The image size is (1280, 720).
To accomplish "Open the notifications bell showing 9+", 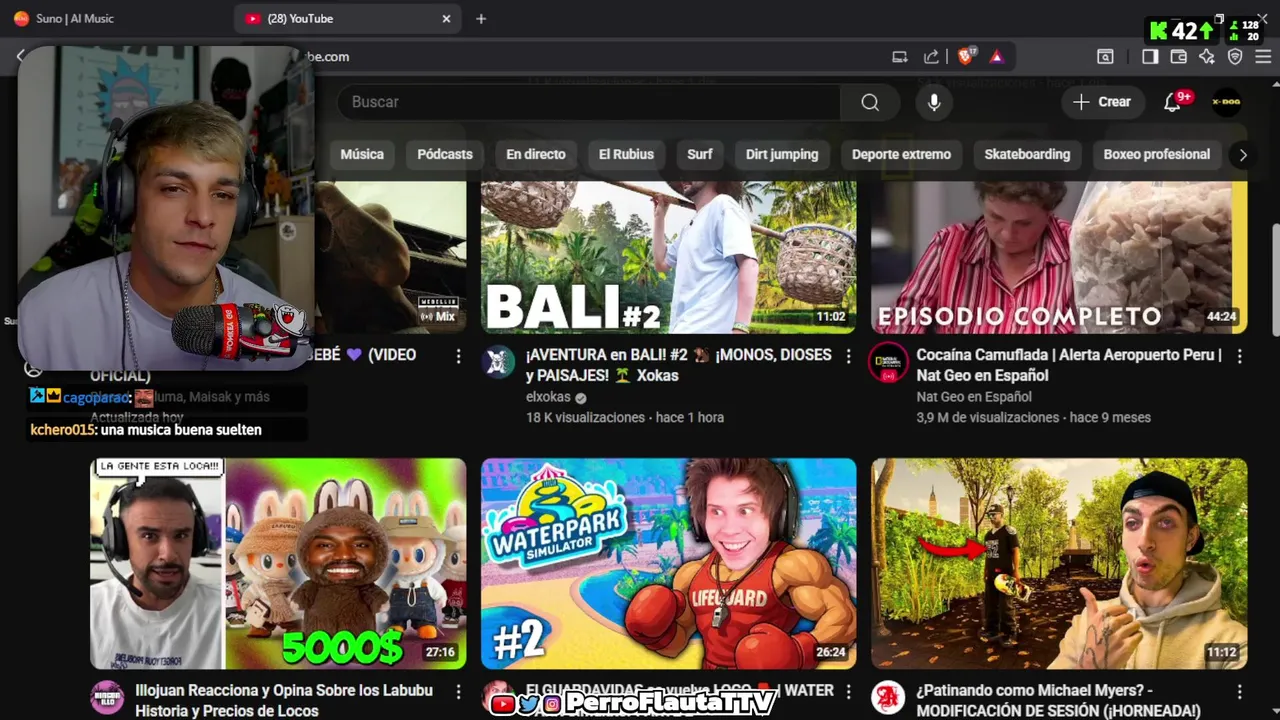I will click(1172, 102).
